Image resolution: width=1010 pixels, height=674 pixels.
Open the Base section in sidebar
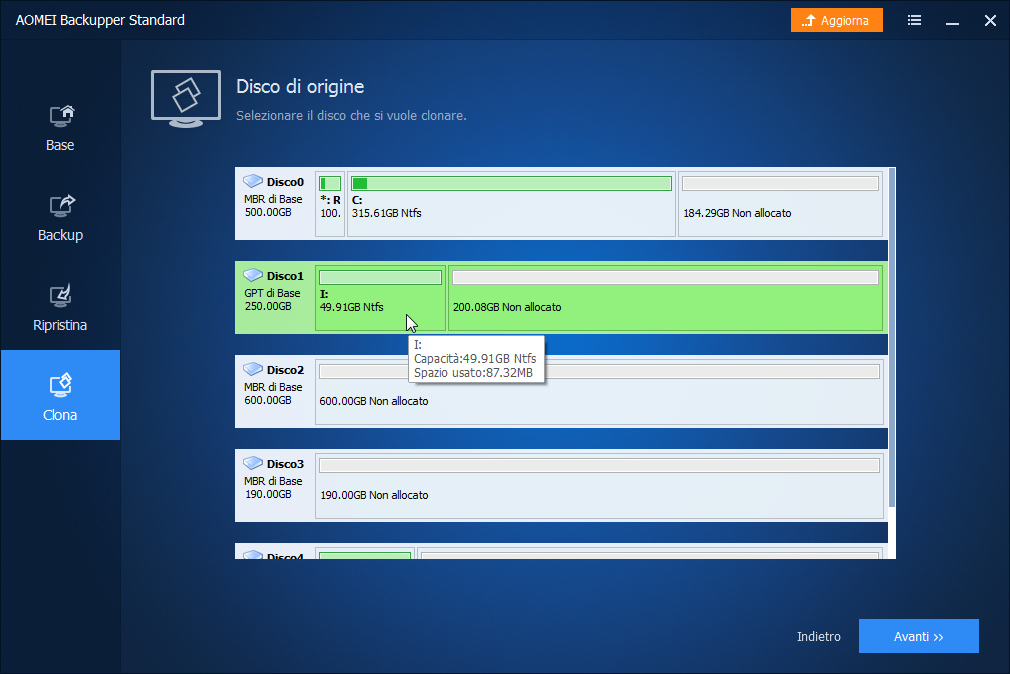click(x=60, y=129)
